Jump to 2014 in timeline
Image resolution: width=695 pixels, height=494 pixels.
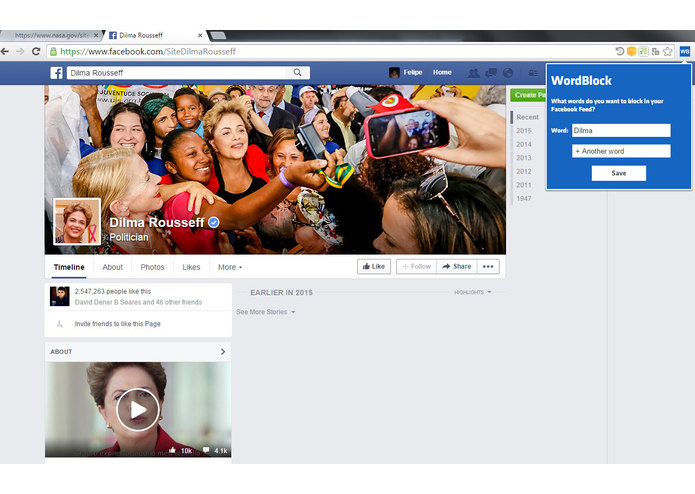click(523, 144)
